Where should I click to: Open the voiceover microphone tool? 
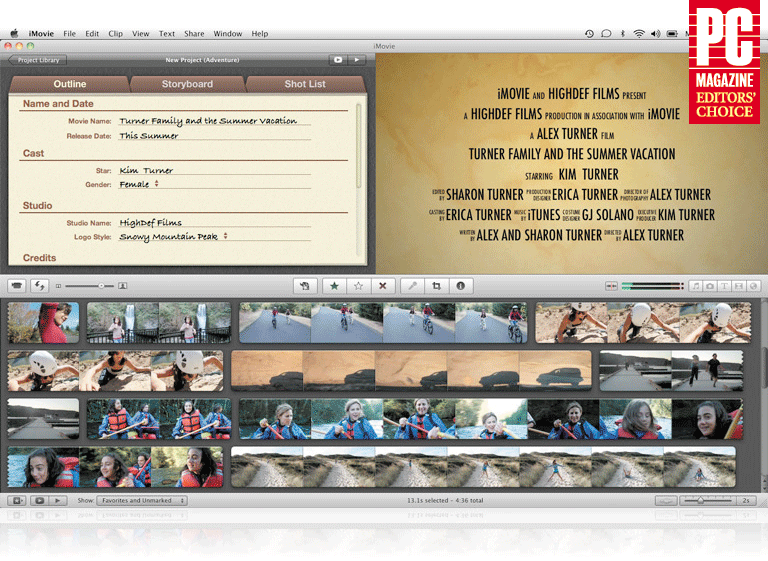tap(412, 286)
